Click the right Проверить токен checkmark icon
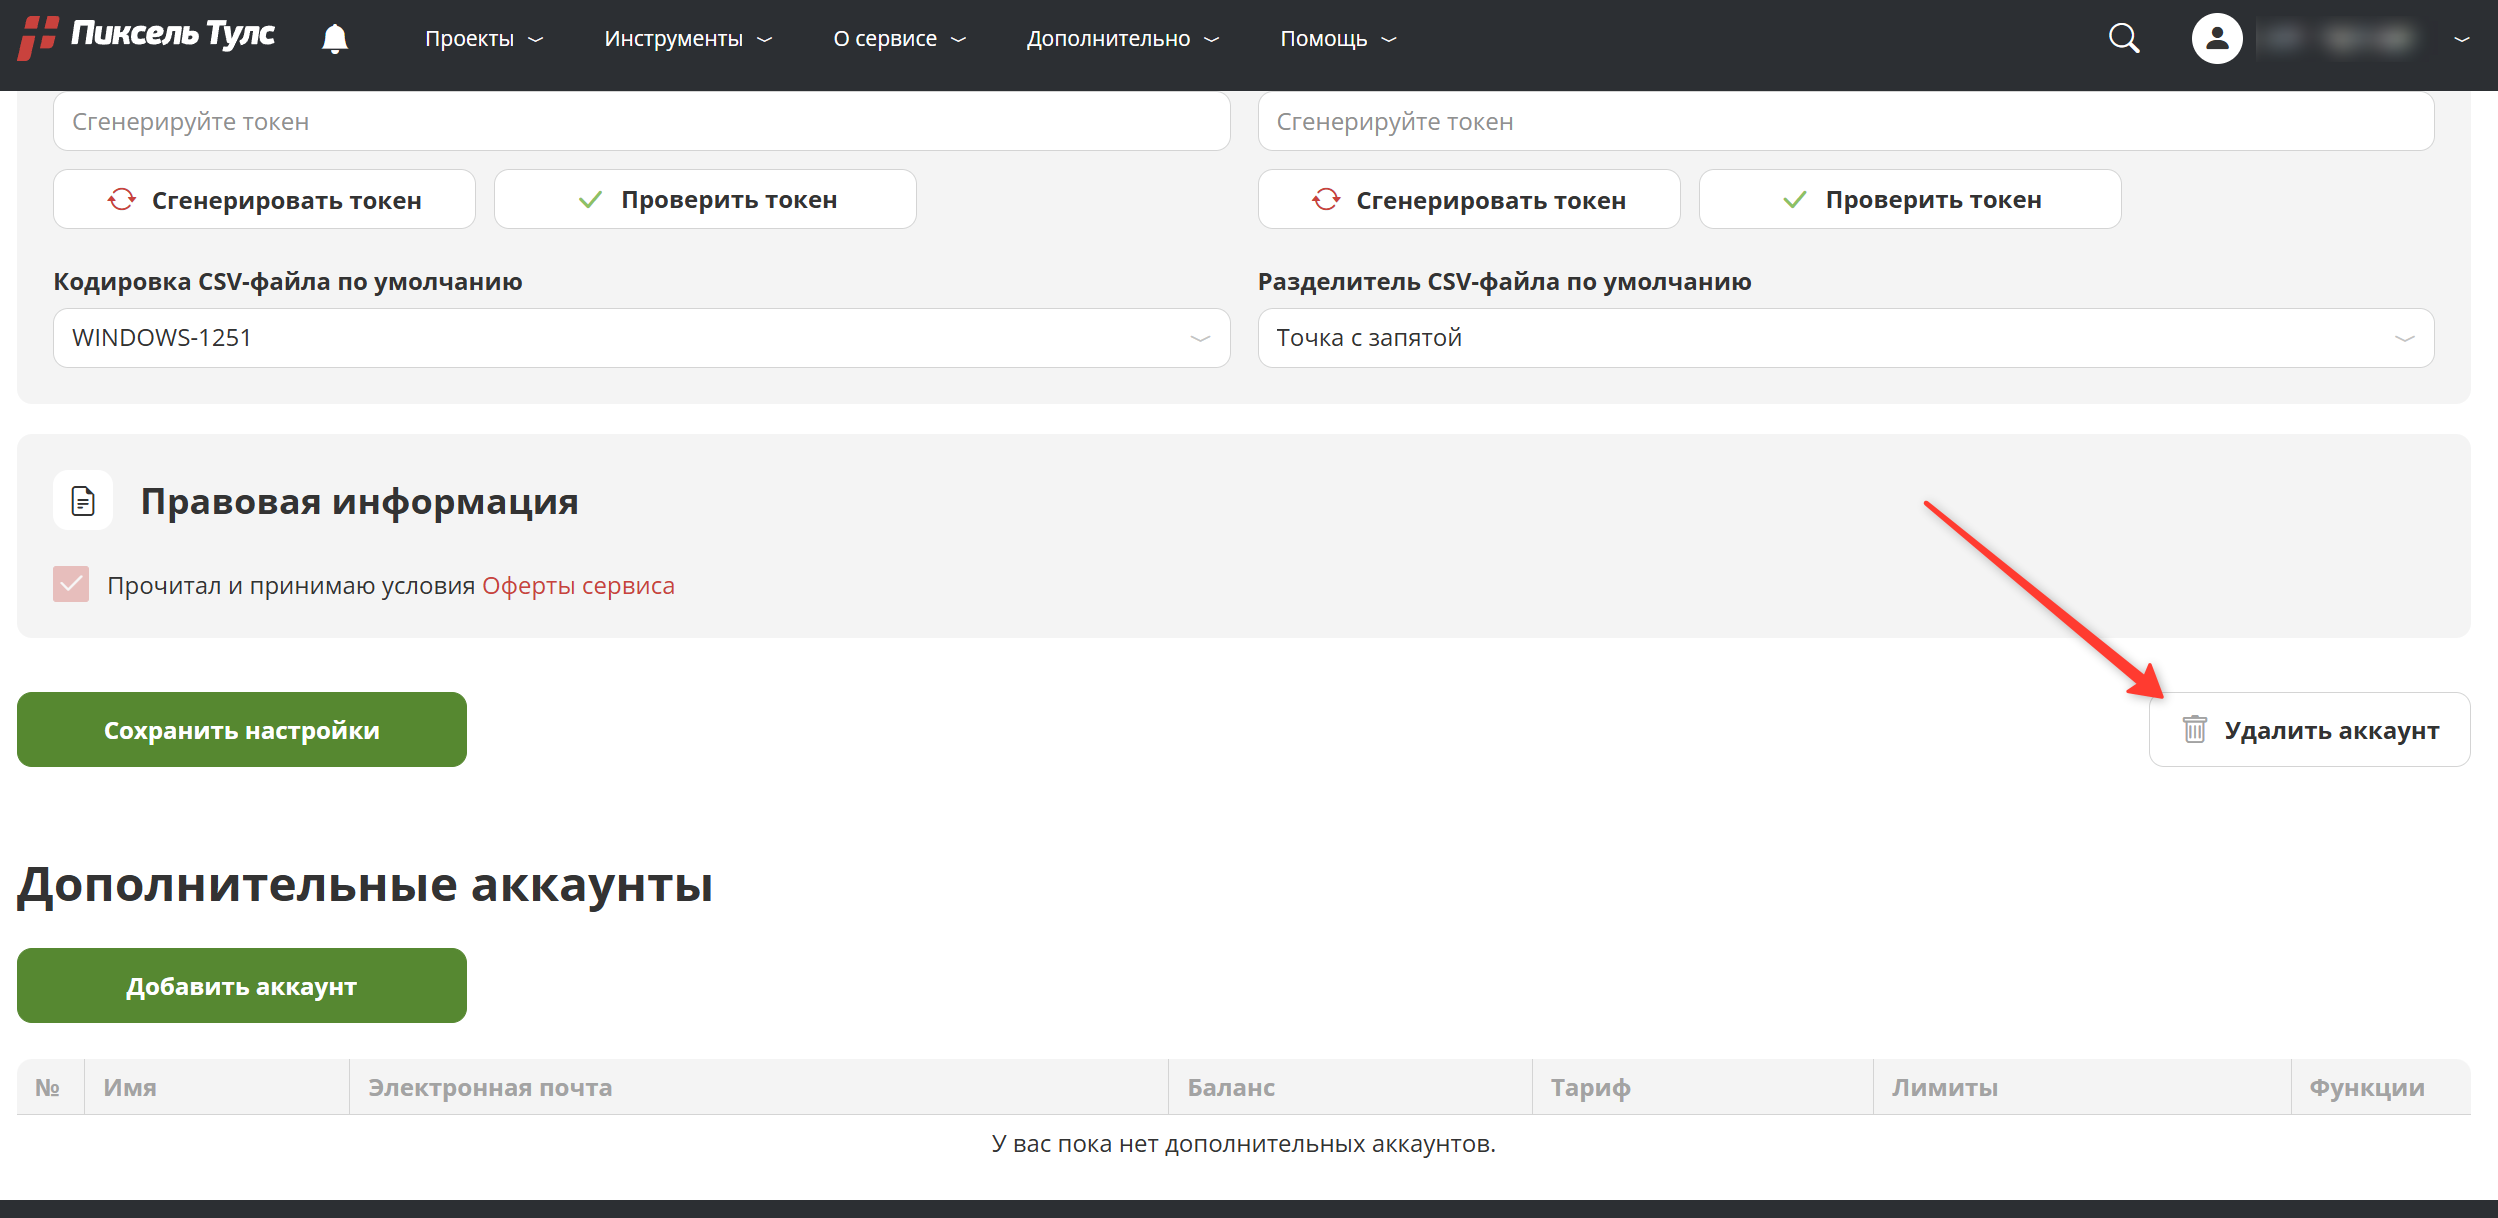The height and width of the screenshot is (1218, 2498). pos(1795,200)
